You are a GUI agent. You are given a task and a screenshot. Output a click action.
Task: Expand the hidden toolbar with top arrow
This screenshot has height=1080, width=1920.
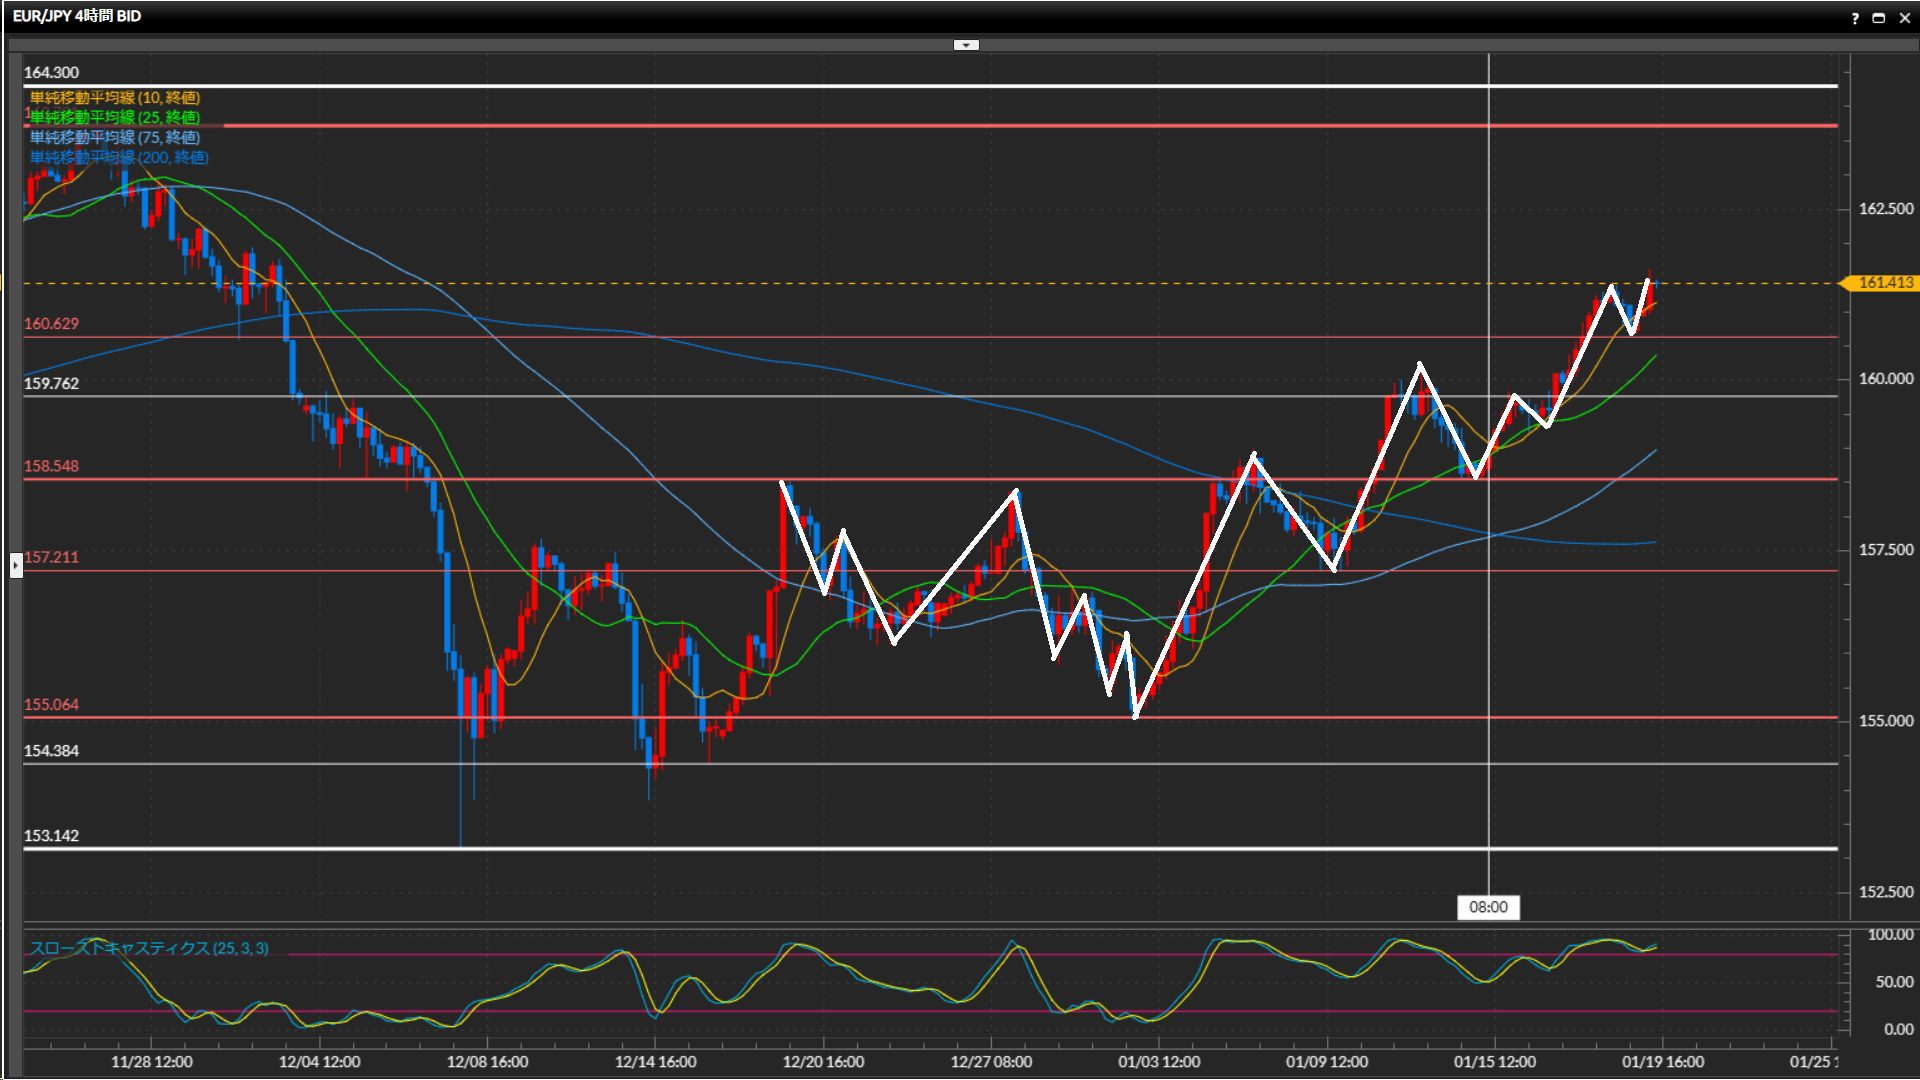(966, 45)
